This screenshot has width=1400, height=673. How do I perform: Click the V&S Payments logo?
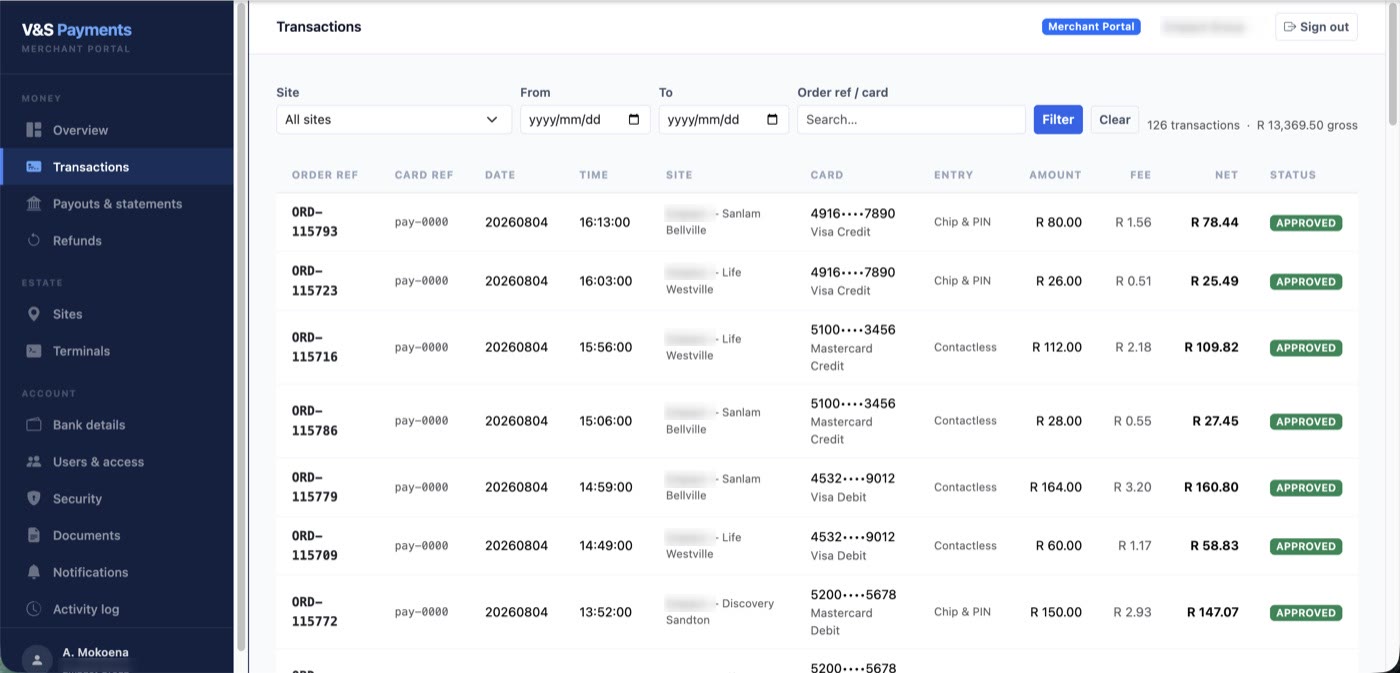coord(77,30)
